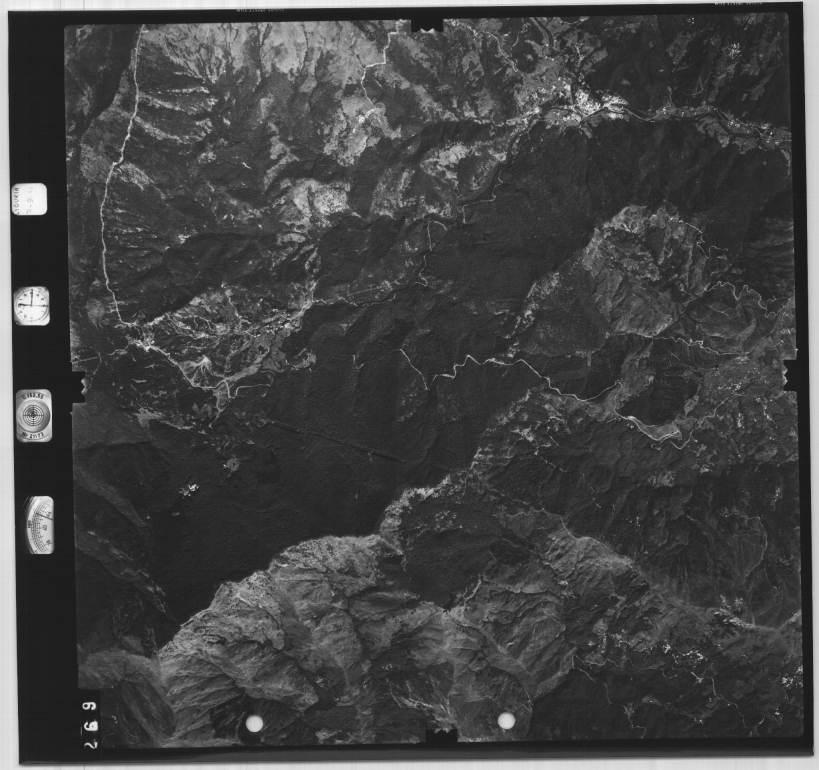Click the white data label card
The width and height of the screenshot is (819, 770).
pyautogui.click(x=28, y=205)
